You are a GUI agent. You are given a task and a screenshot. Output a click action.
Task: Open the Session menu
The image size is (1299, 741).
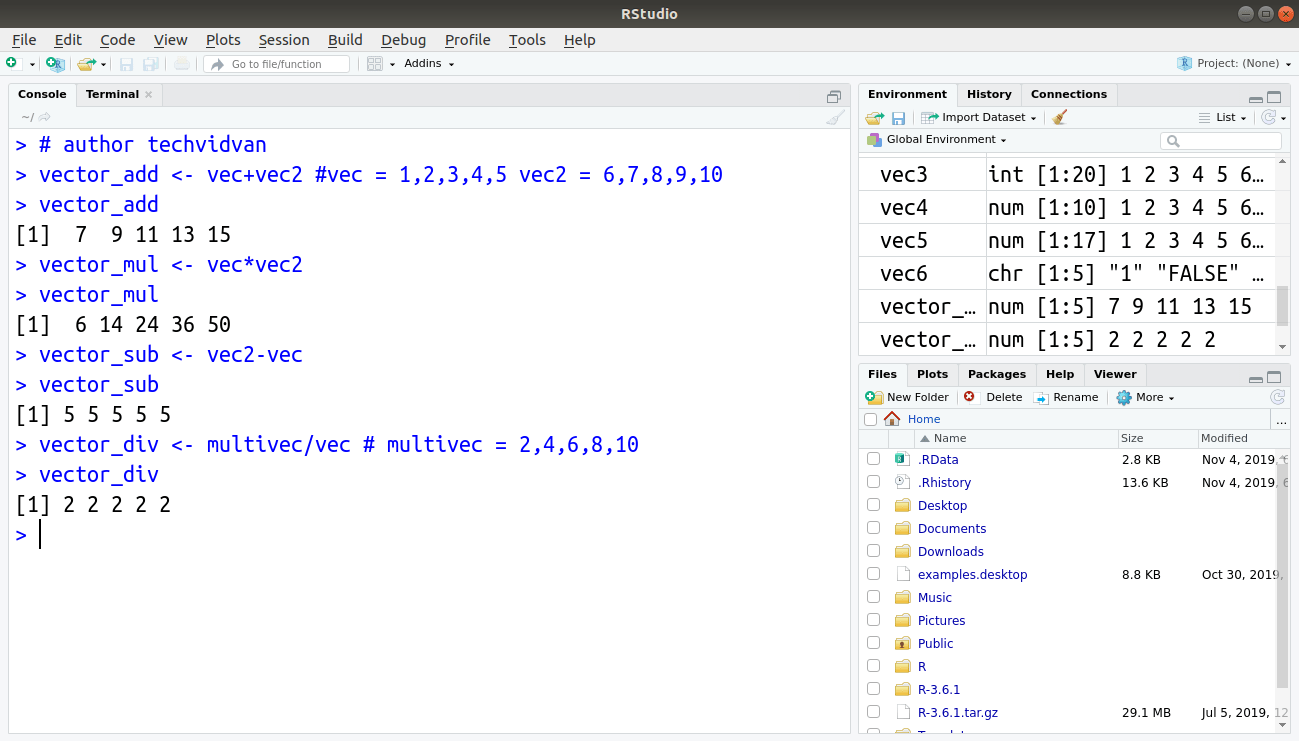tap(284, 40)
